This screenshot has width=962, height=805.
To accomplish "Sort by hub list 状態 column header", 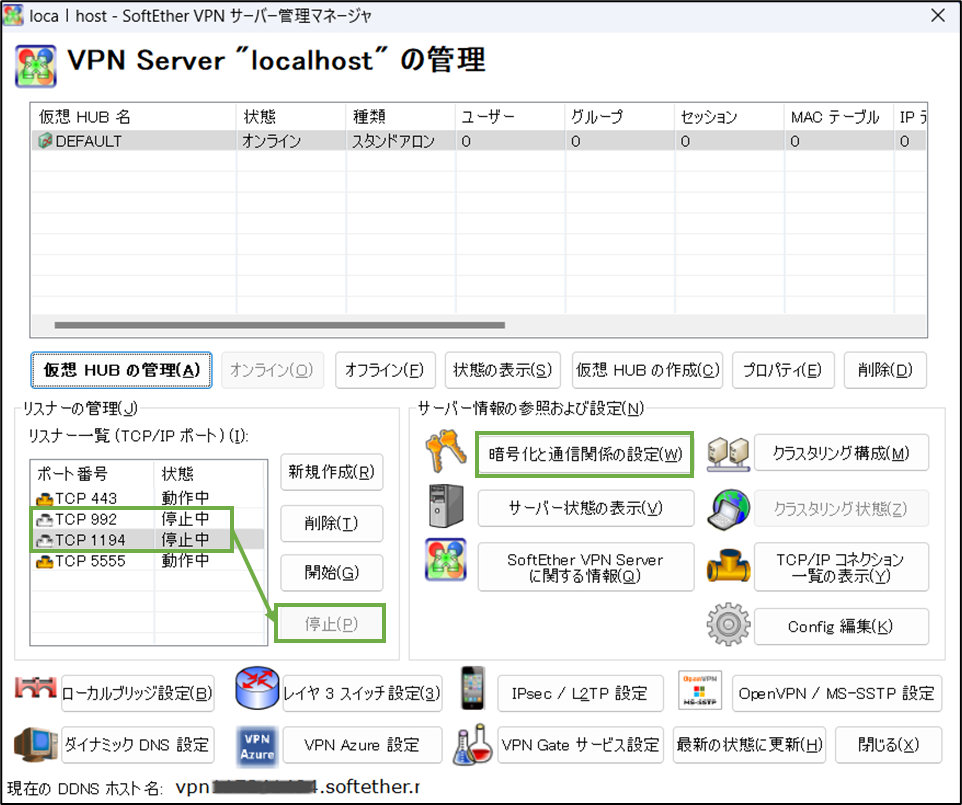I will click(291, 117).
